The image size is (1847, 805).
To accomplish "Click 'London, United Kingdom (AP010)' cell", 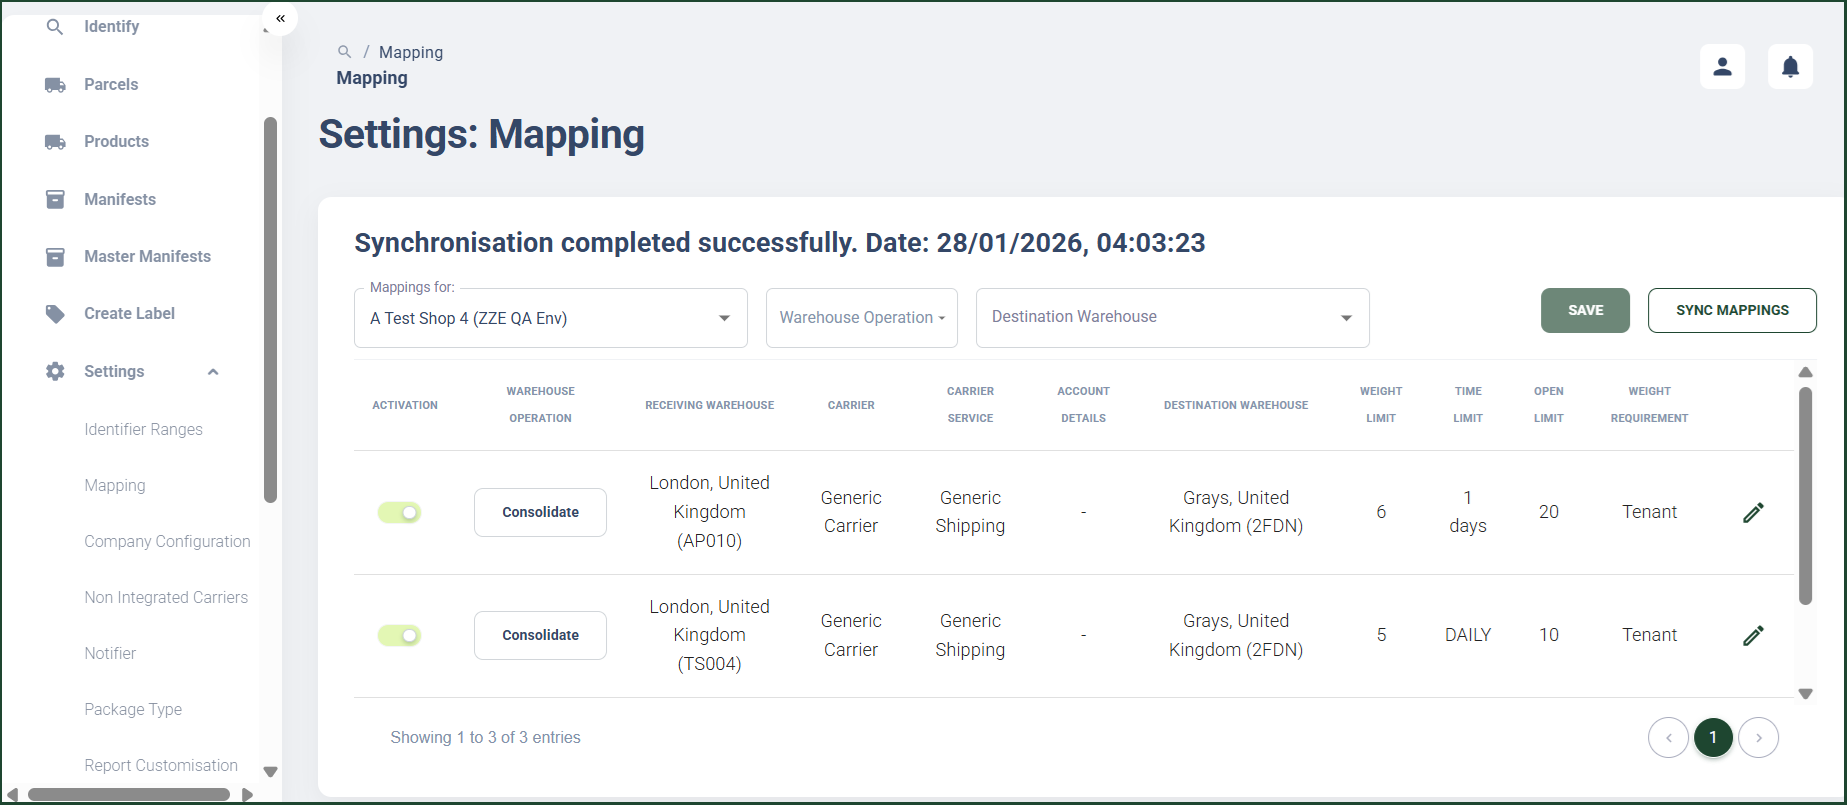I will point(709,512).
